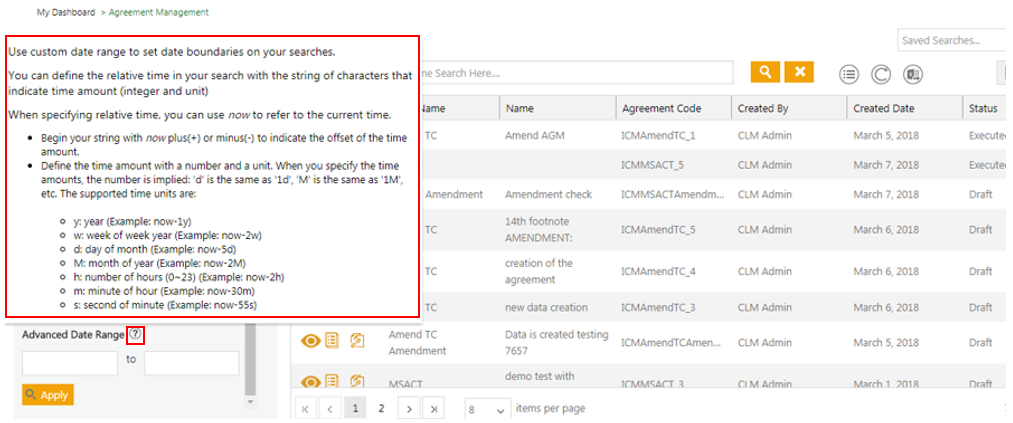Sort by the Created Date column header
Screen dimensions: 1013x423
click(x=904, y=108)
